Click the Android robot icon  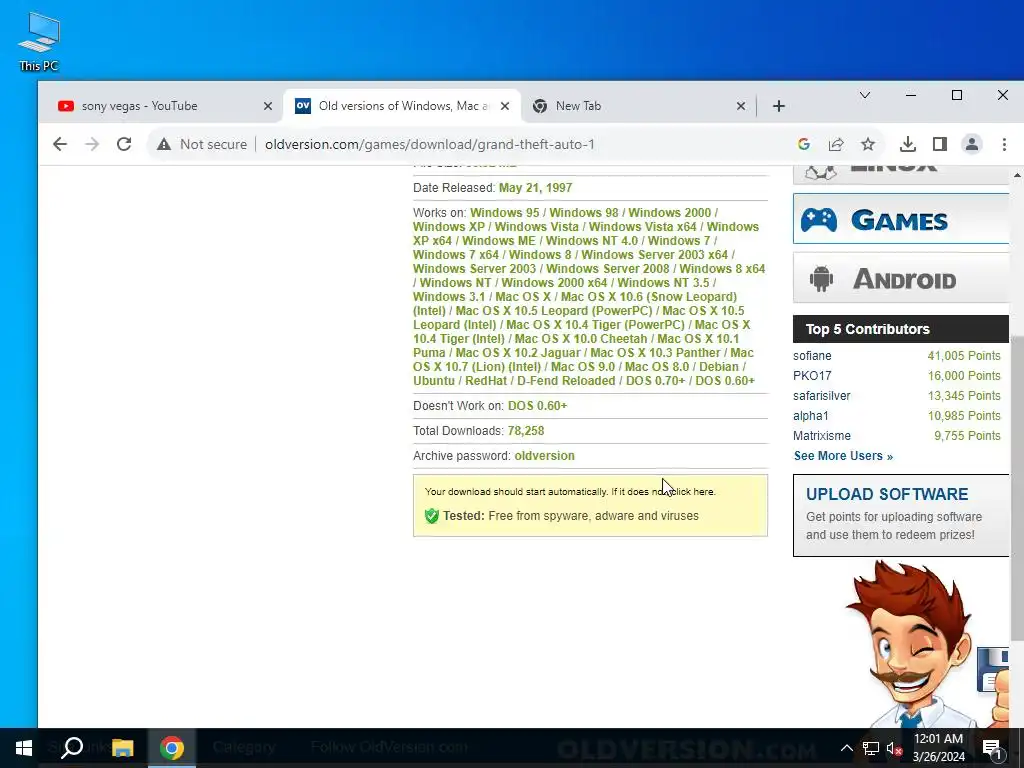821,279
